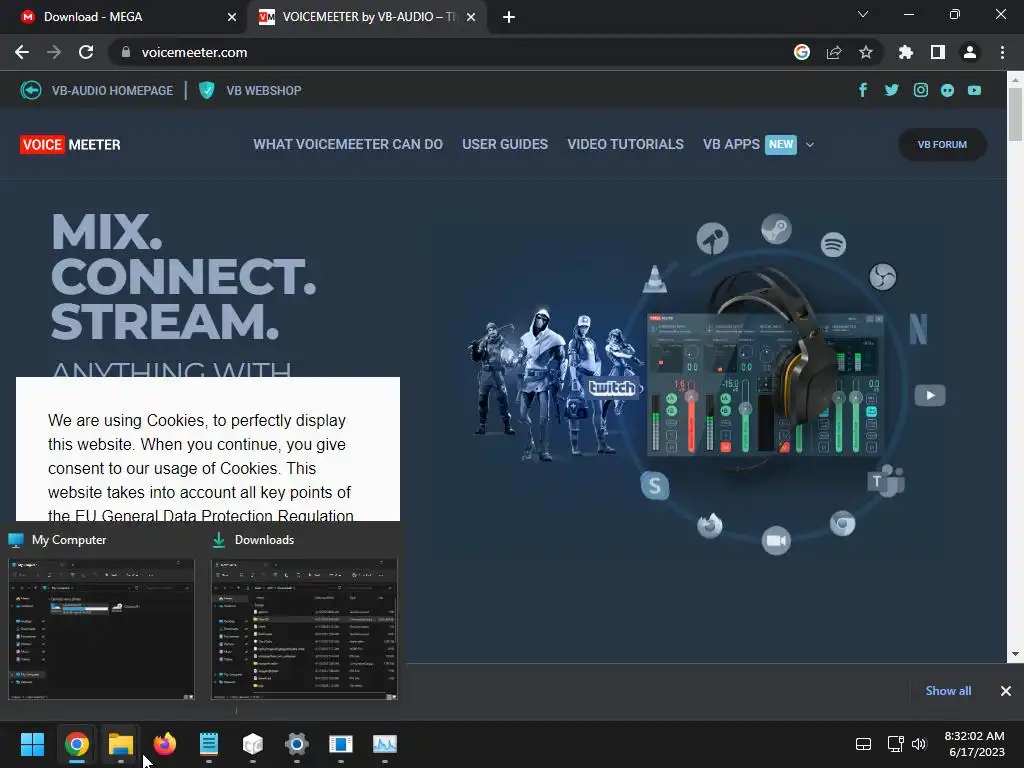The image size is (1024, 768).
Task: Click the VB-Audio homepage arrow icon
Action: pos(31,90)
